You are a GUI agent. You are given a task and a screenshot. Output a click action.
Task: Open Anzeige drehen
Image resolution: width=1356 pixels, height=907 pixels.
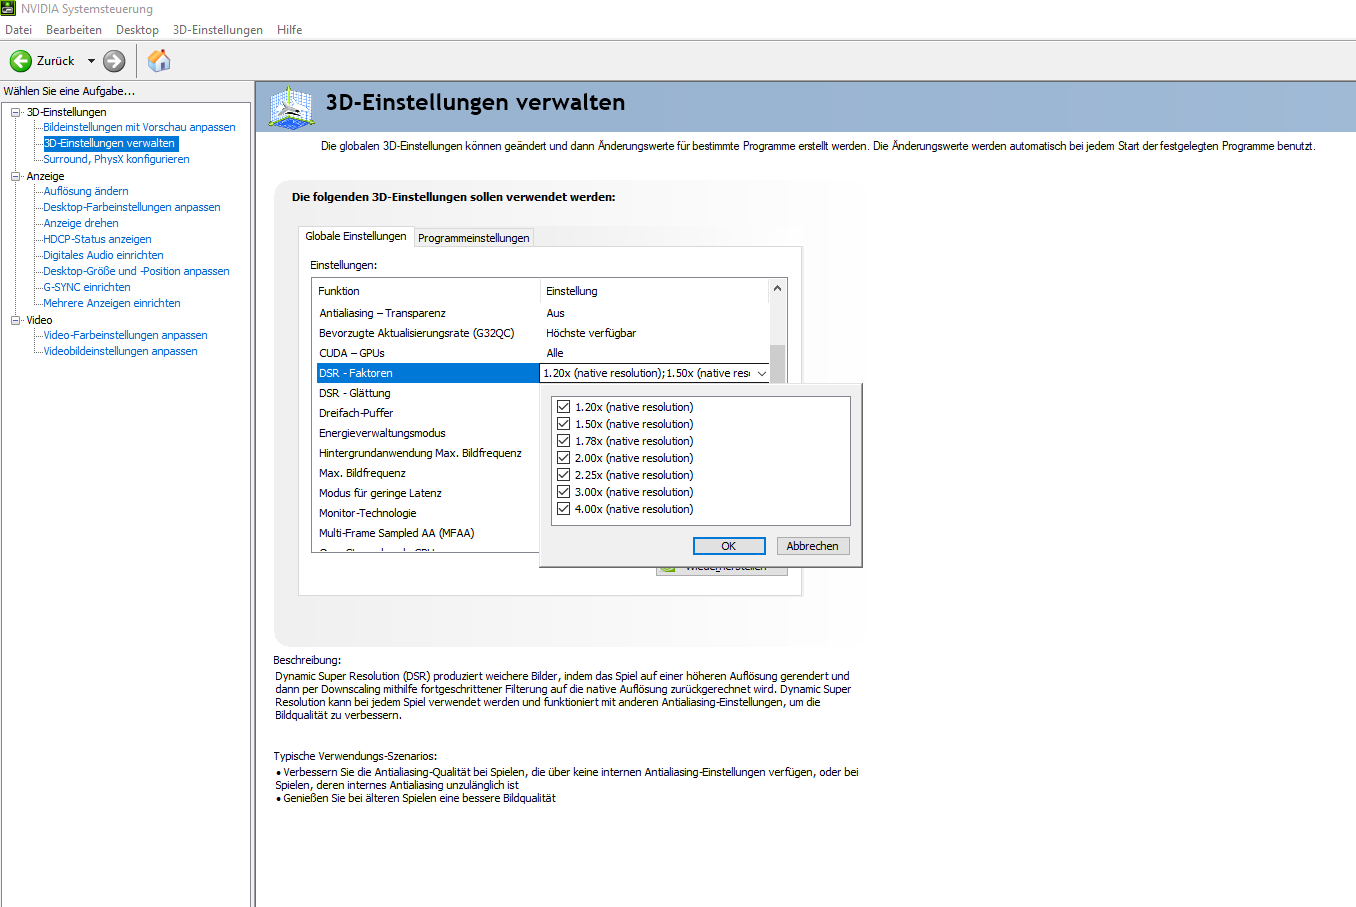point(81,223)
